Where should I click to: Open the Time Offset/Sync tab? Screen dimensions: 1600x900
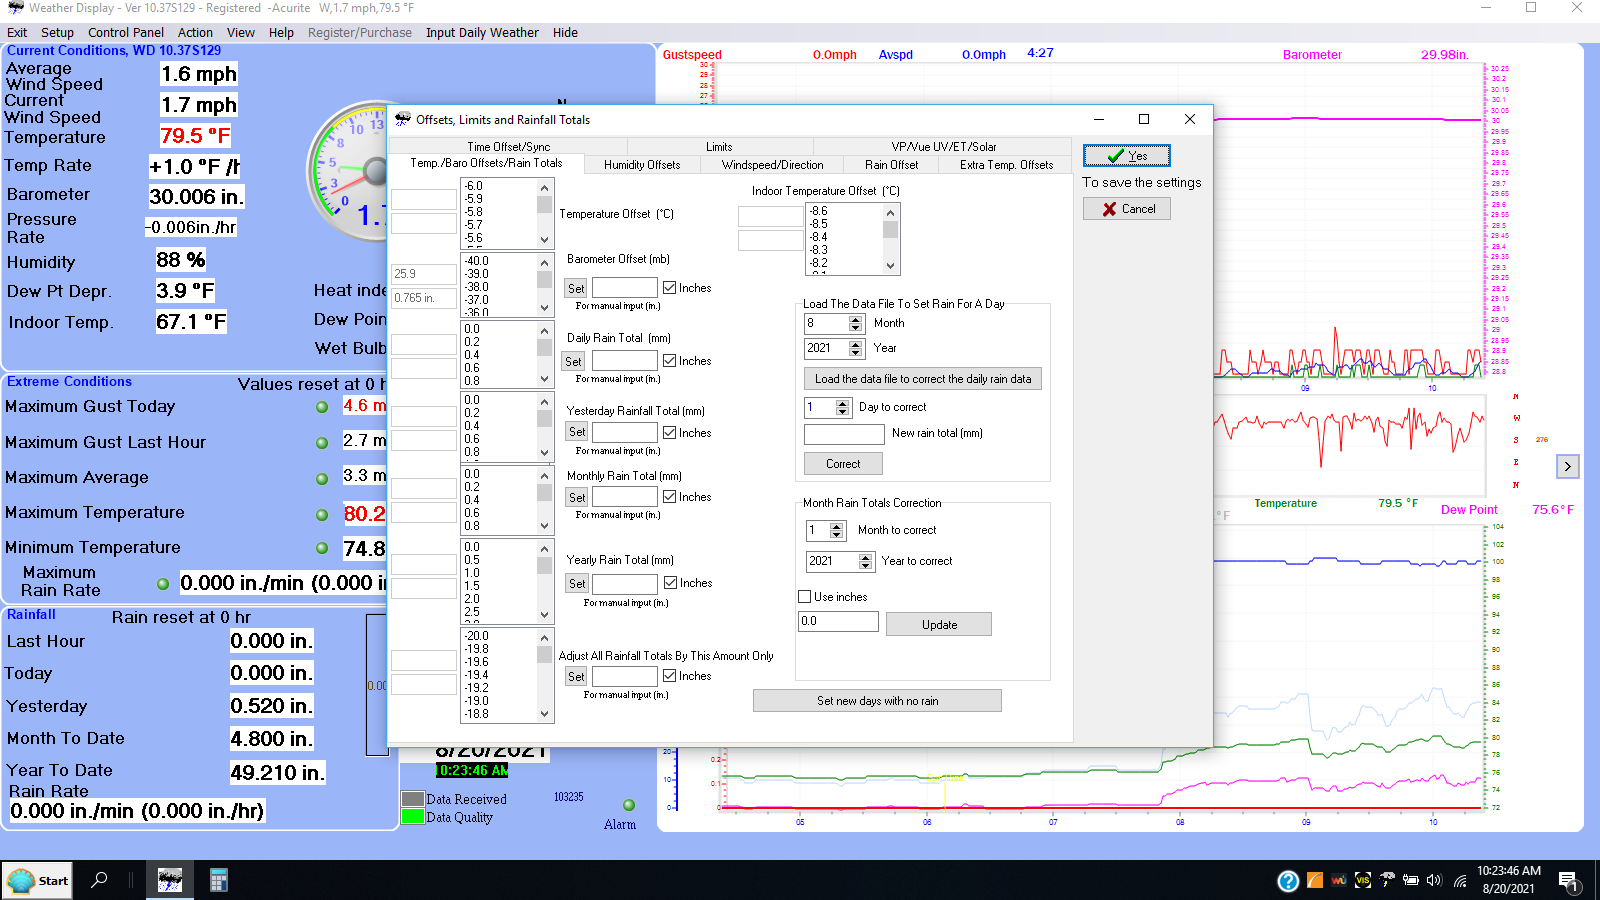pyautogui.click(x=508, y=146)
